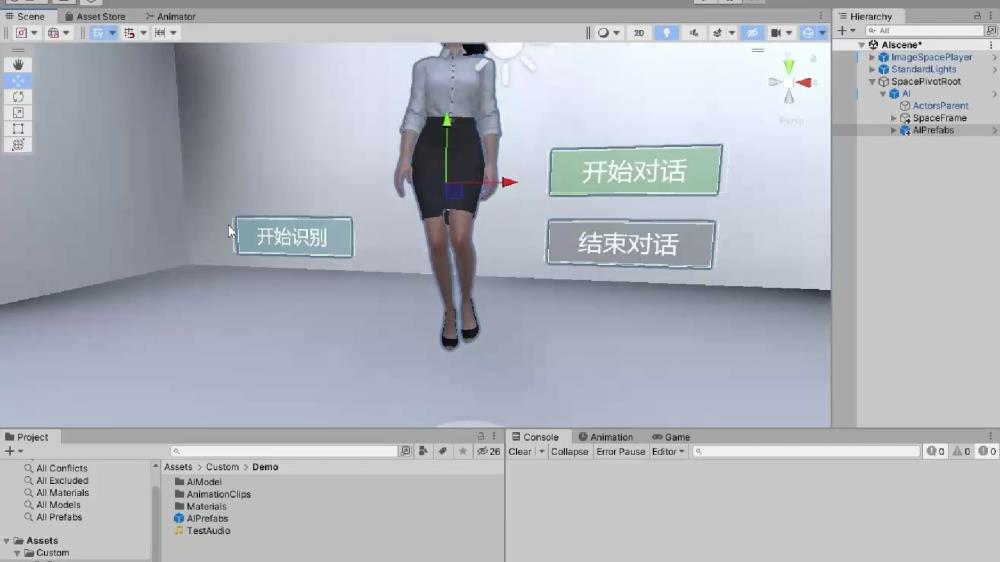Select the Rect transform tool

(x=18, y=128)
